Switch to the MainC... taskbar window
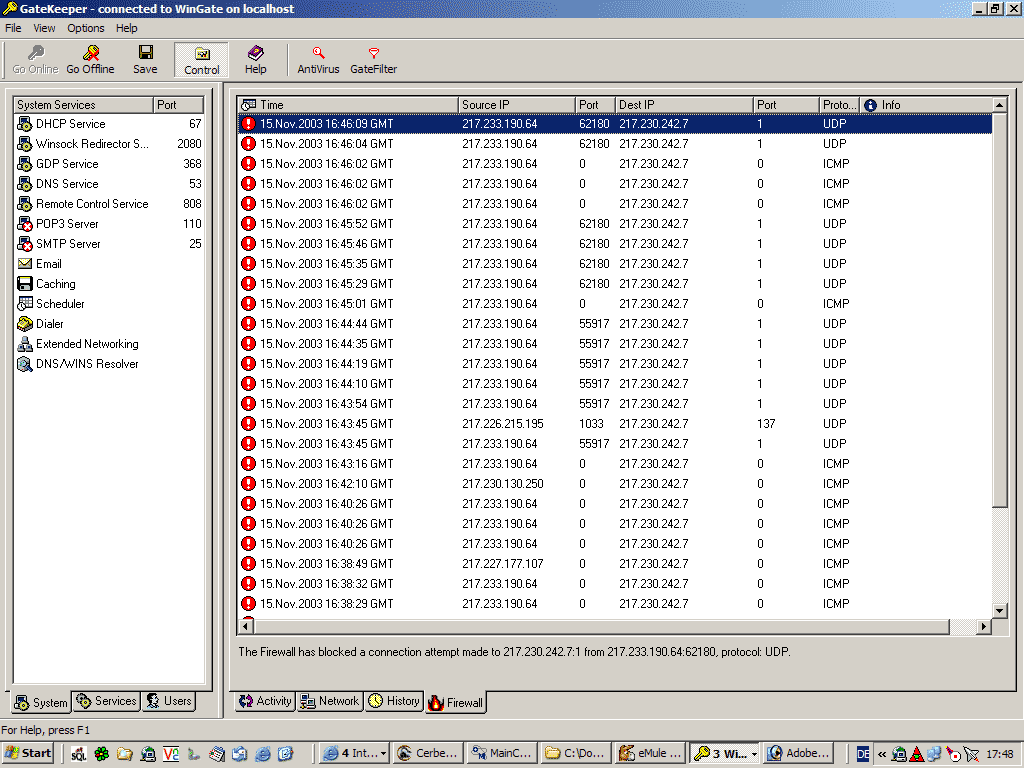 (503, 754)
